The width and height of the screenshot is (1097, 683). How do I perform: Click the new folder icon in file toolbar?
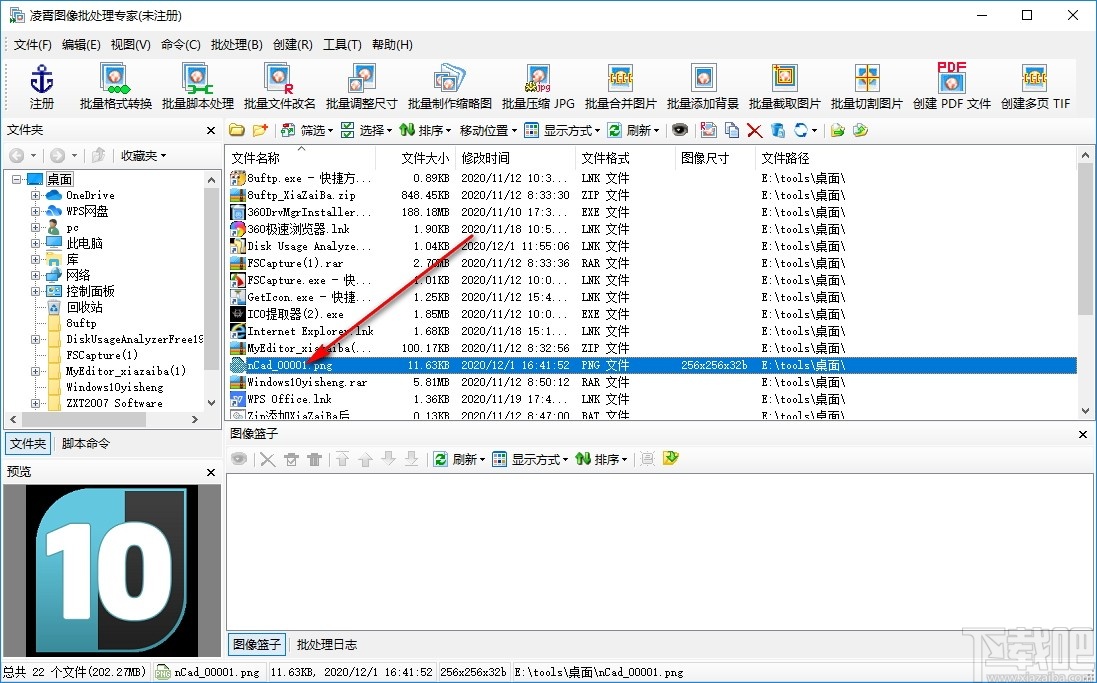click(260, 130)
